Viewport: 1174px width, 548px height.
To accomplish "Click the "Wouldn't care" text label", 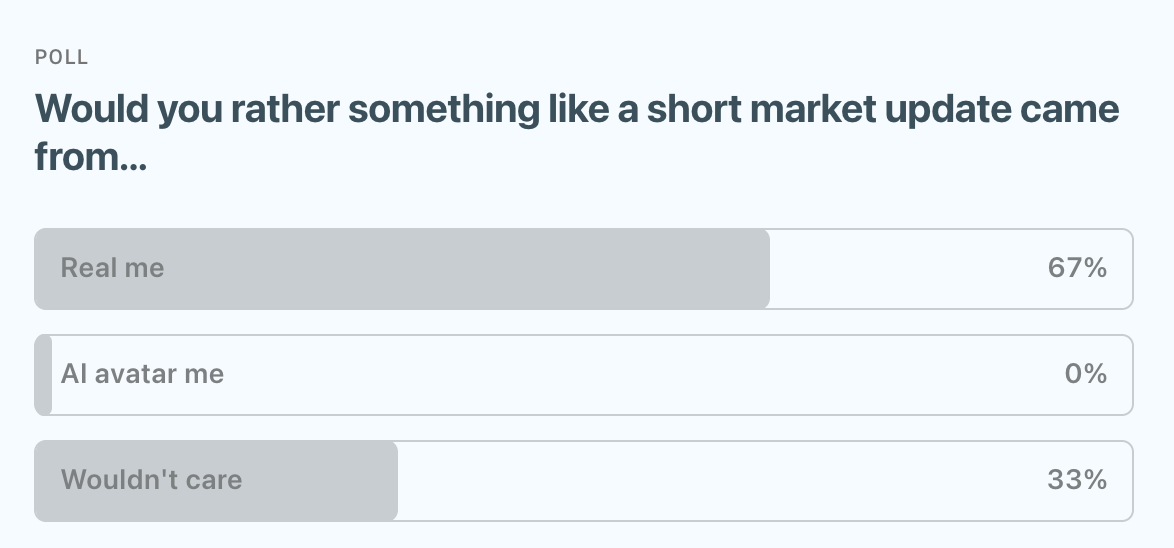I will coord(151,480).
